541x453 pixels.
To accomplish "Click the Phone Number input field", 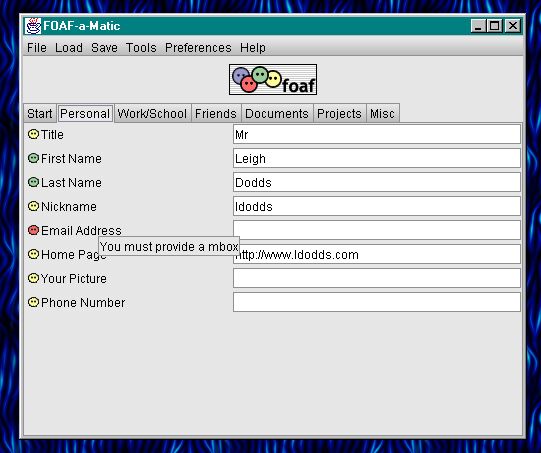I will [377, 302].
